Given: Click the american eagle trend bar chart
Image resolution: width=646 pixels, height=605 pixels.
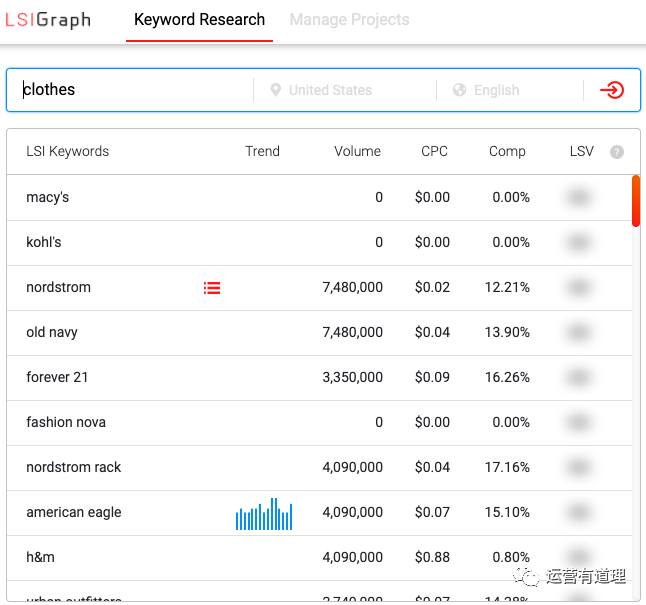Looking at the screenshot, I should tap(264, 514).
